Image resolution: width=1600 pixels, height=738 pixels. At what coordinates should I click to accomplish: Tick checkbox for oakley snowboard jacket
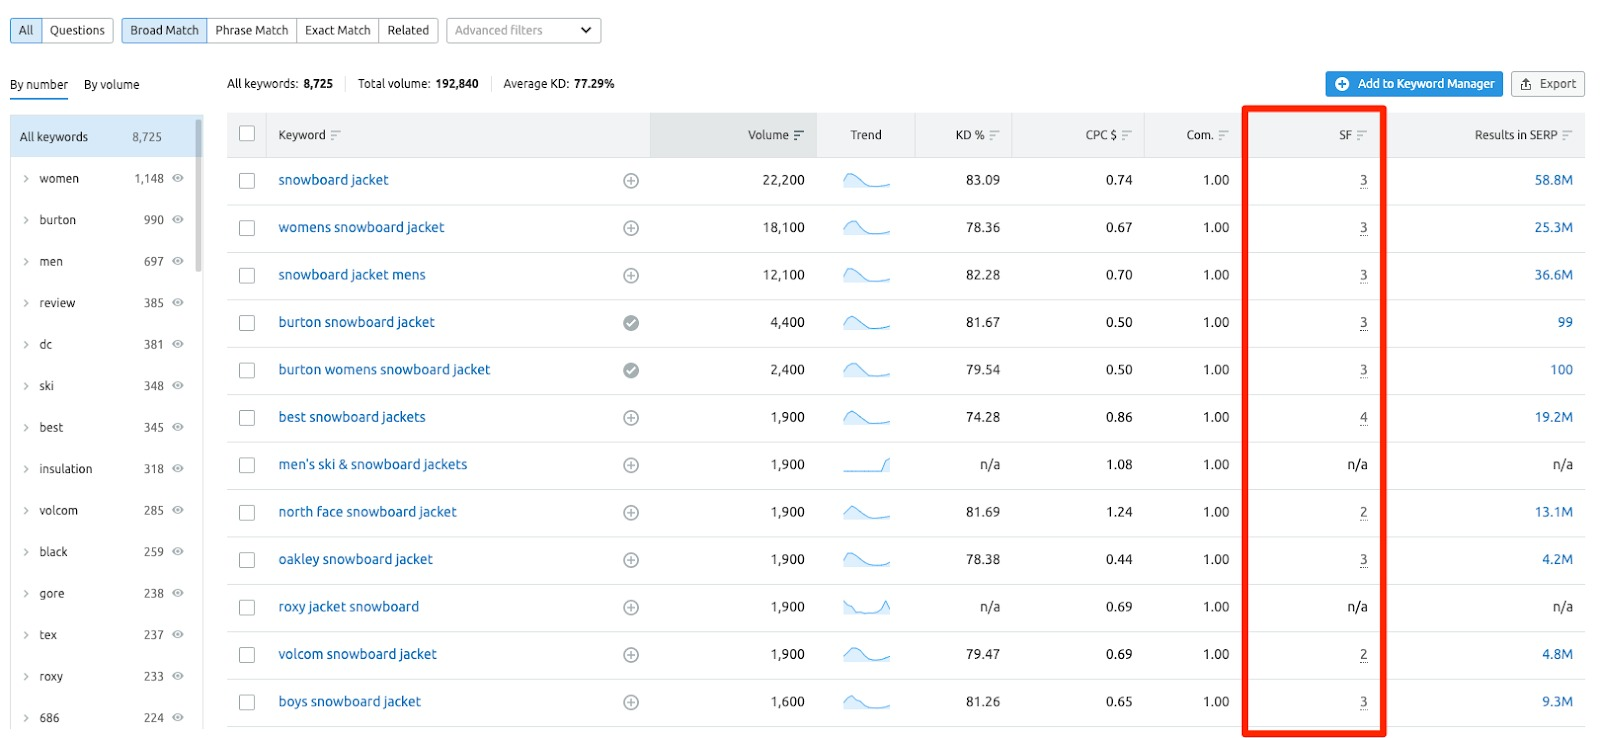pyautogui.click(x=247, y=560)
